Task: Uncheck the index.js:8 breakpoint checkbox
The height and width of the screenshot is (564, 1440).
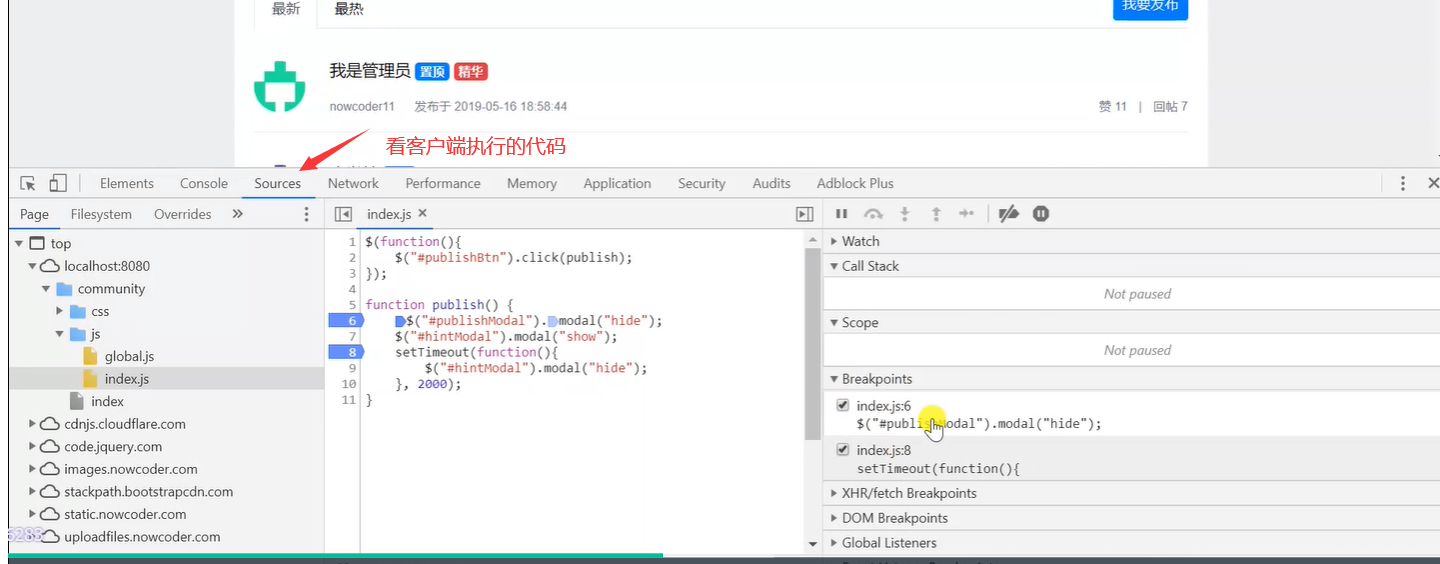Action: pos(842,450)
